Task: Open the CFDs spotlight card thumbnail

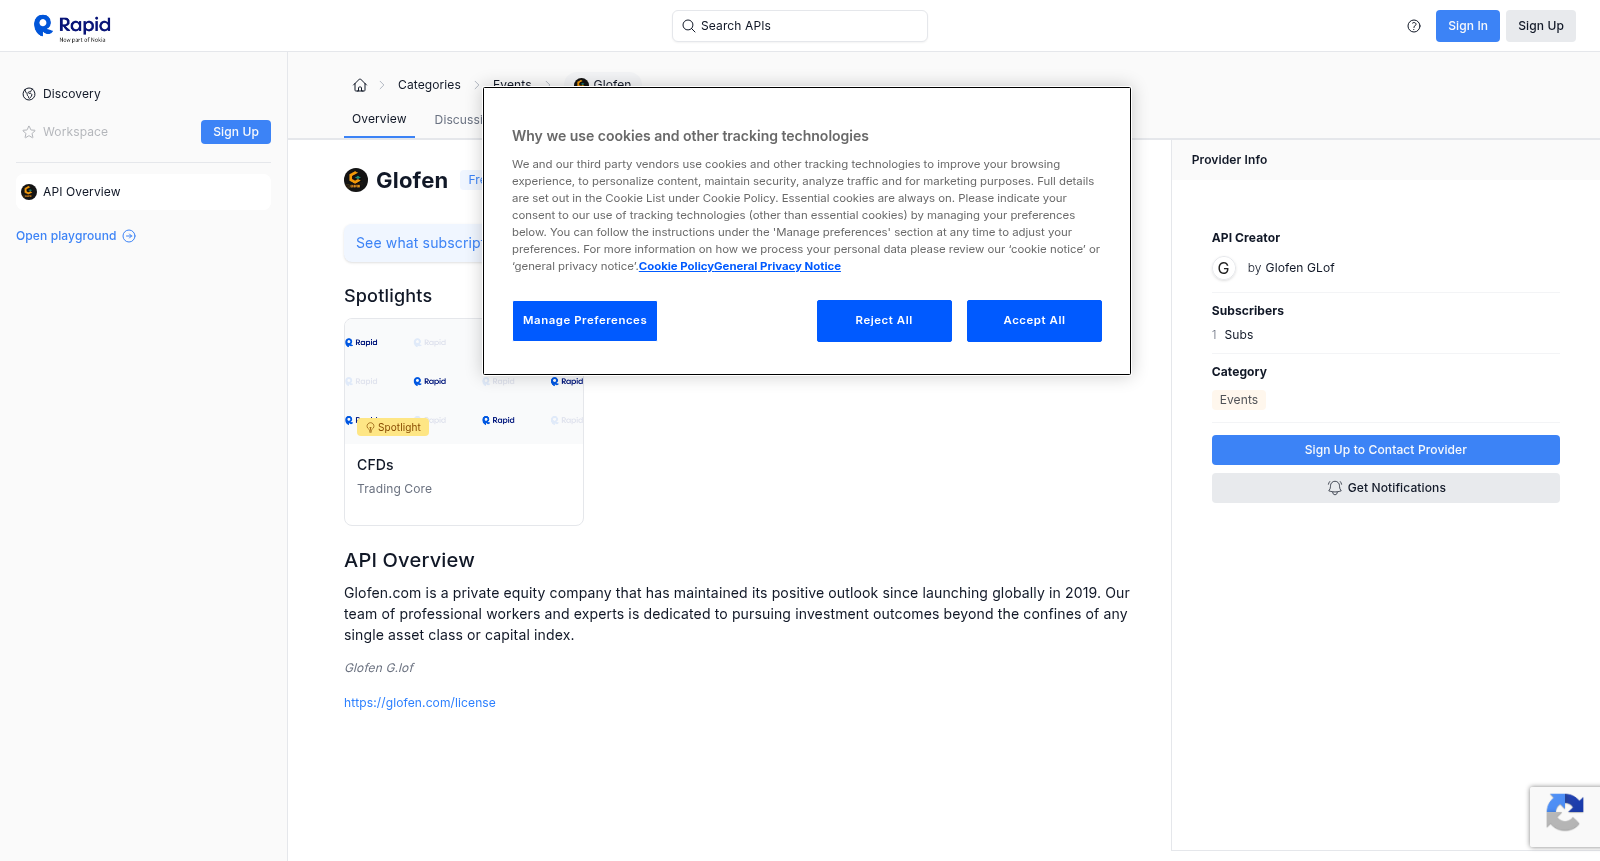Action: click(464, 381)
